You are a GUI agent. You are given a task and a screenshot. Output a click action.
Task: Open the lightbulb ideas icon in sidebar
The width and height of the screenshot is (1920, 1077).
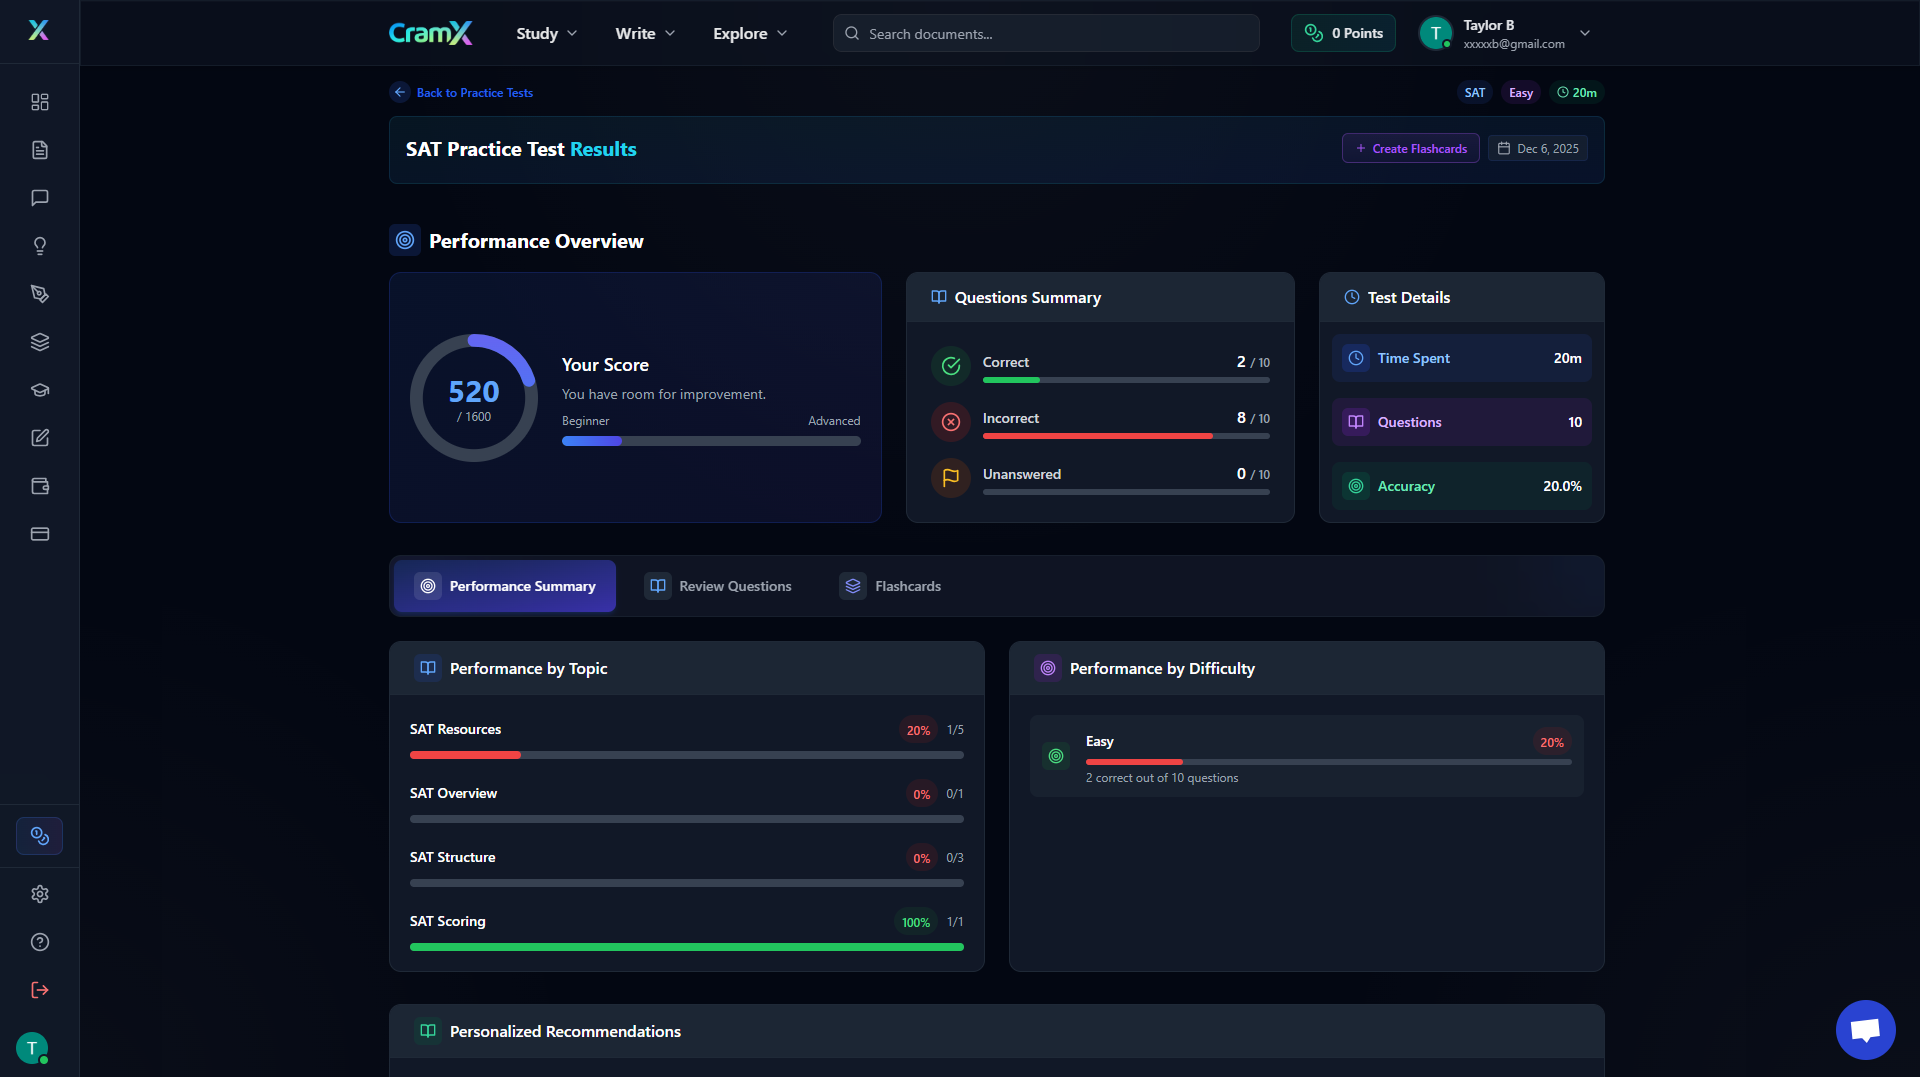pos(40,246)
